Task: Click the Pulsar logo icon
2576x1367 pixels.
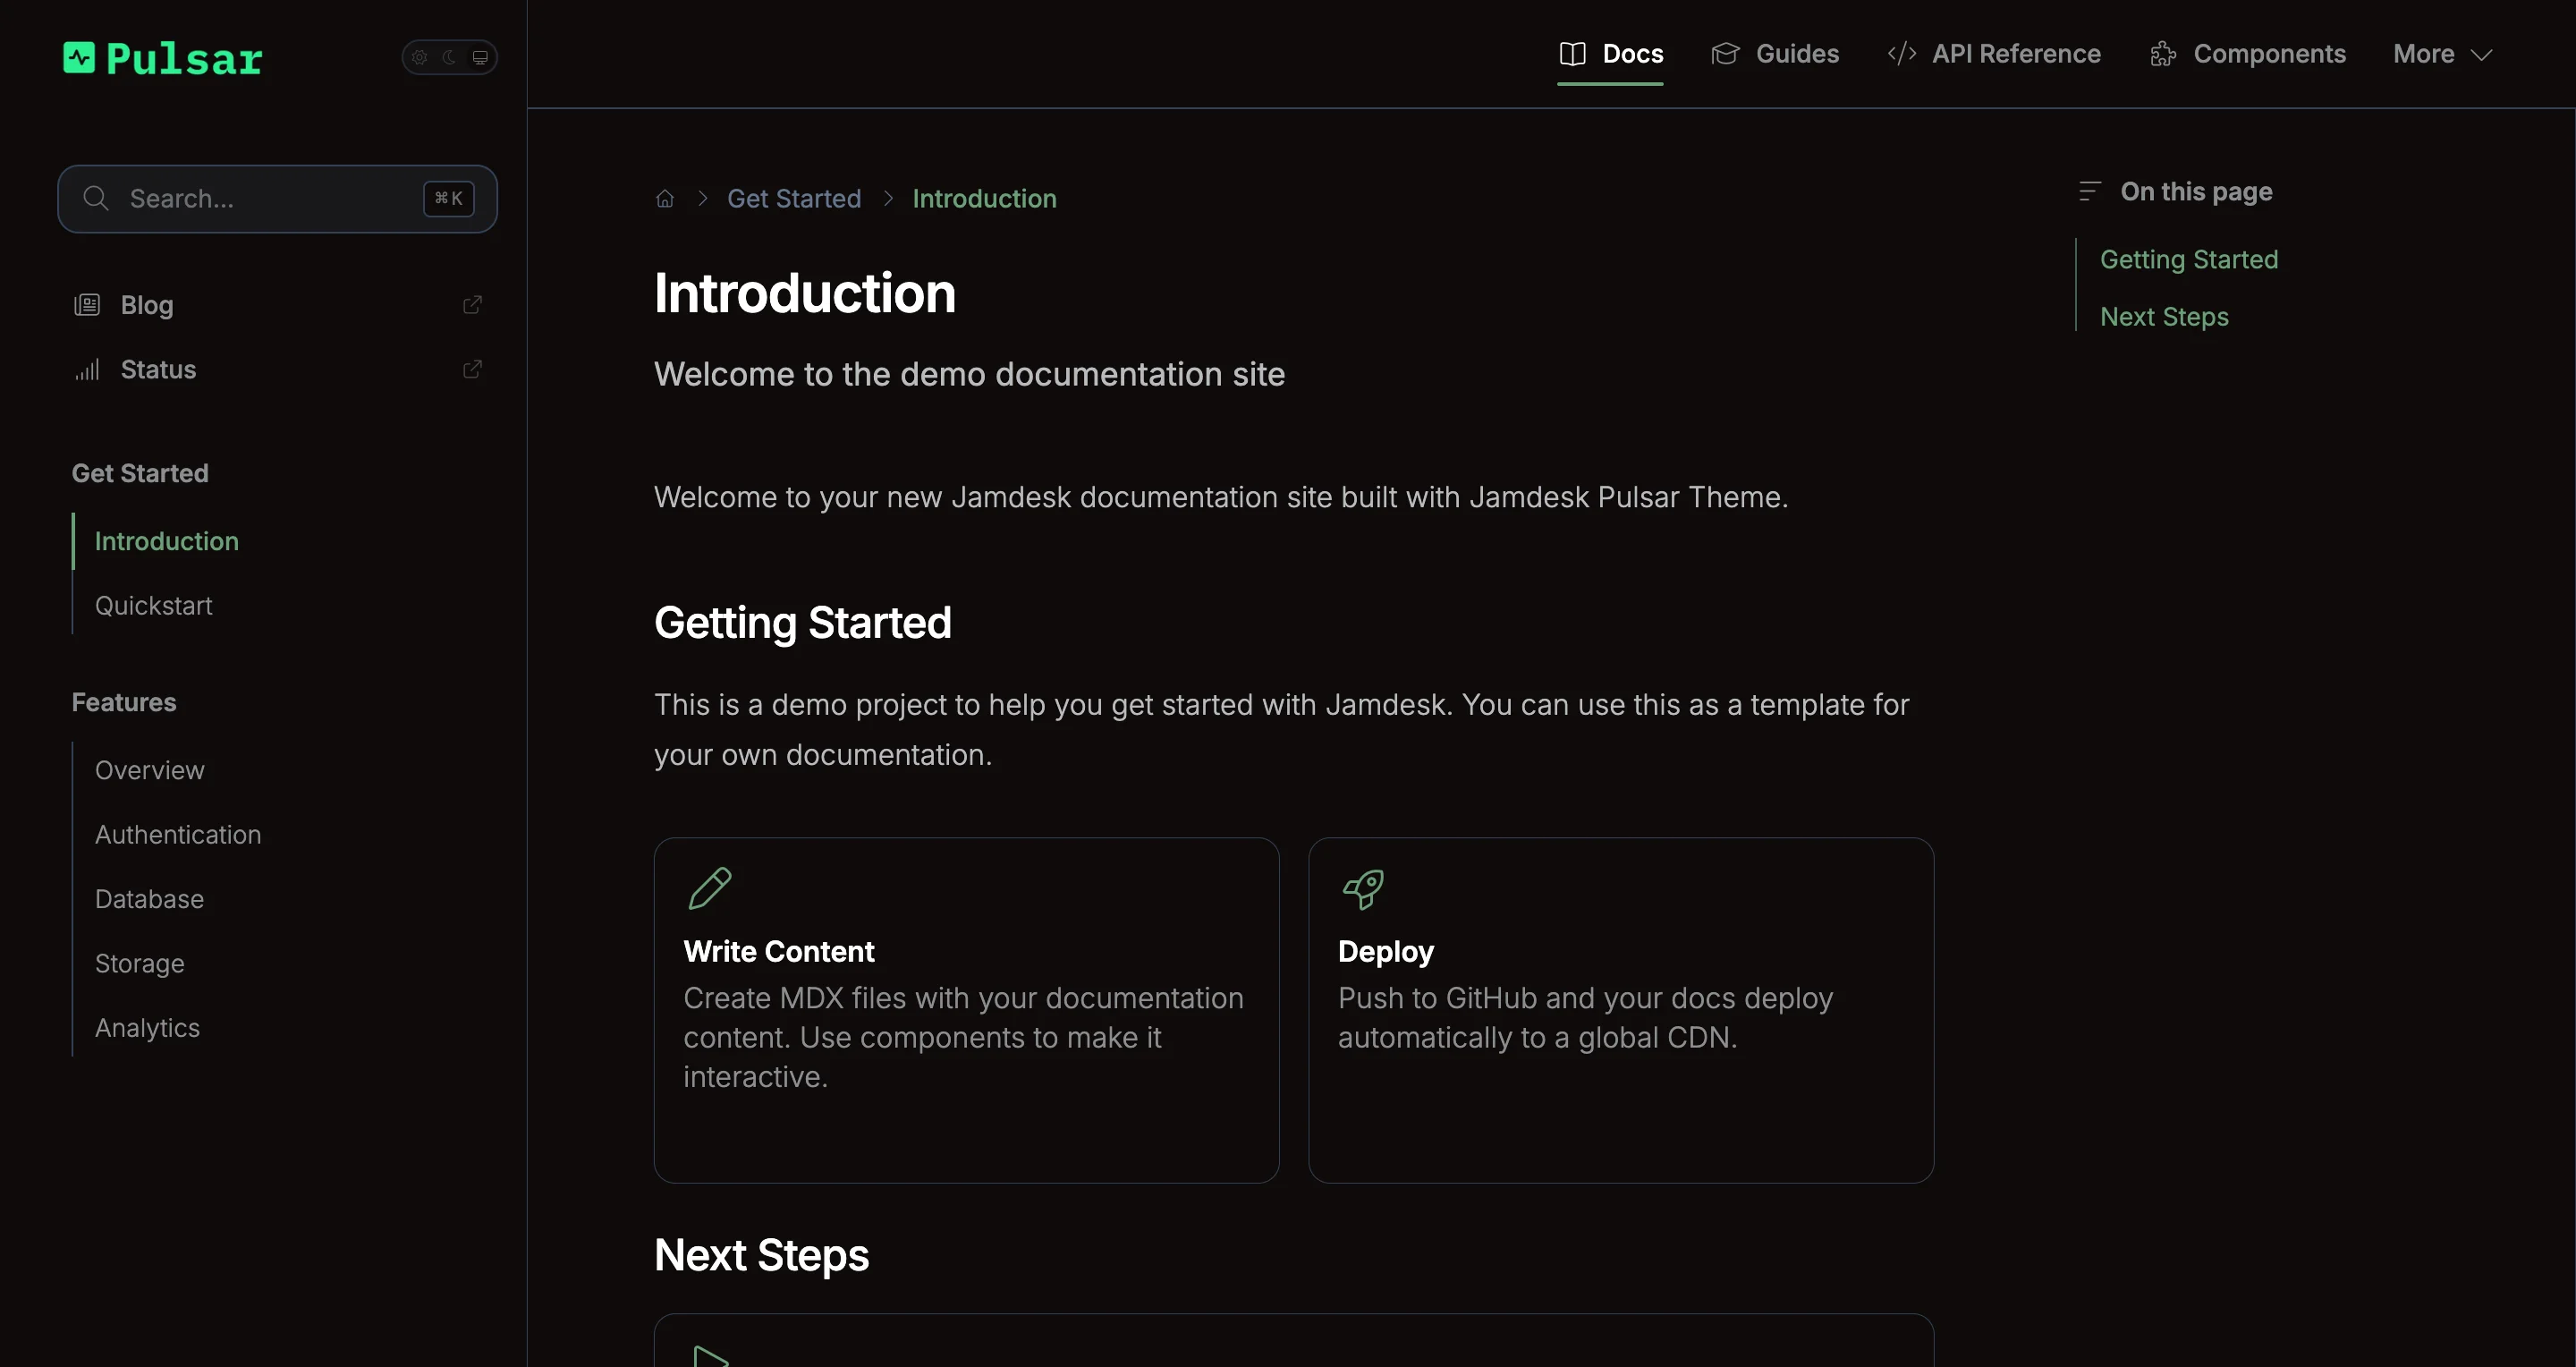Action: 79,58
